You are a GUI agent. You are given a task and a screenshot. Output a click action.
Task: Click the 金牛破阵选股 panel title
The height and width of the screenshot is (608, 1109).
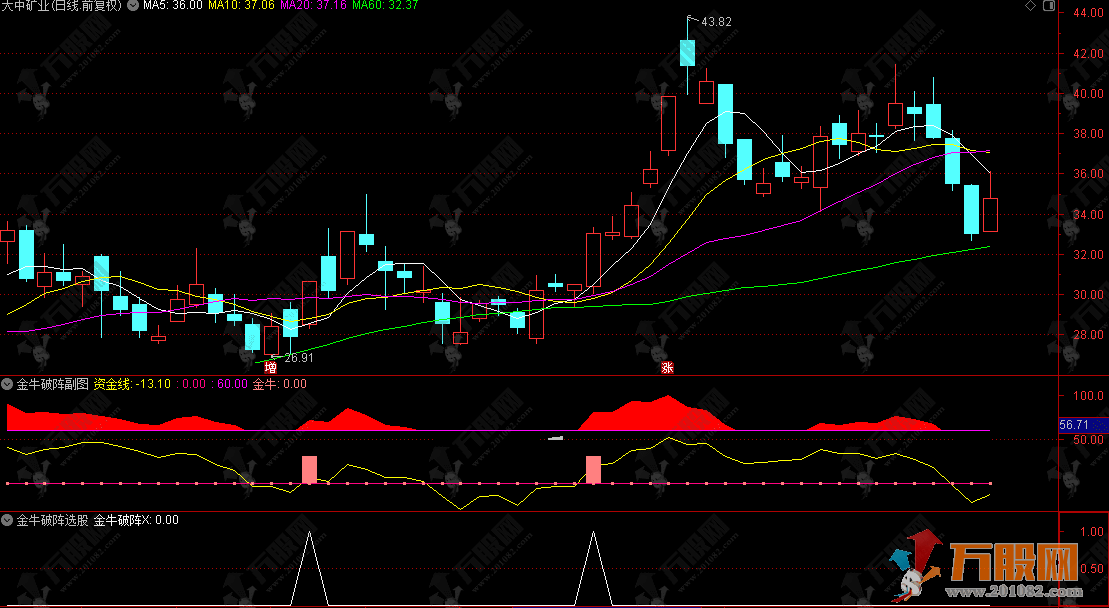click(52, 520)
